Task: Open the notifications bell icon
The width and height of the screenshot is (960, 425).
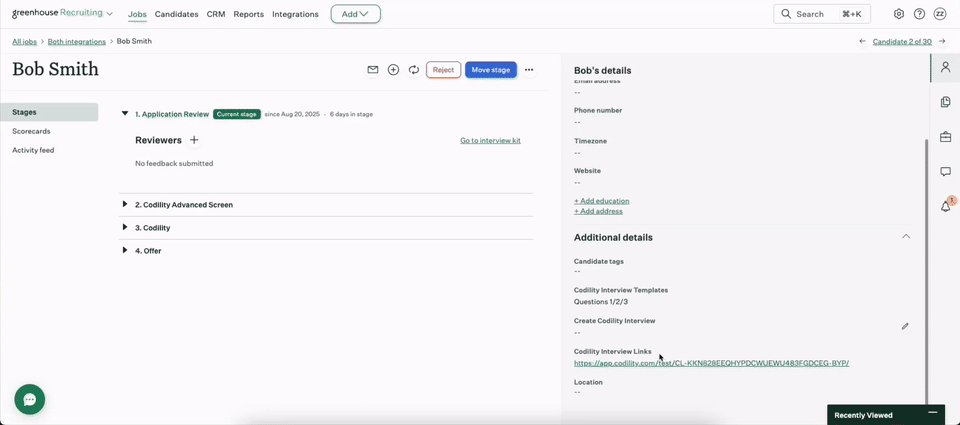Action: click(946, 206)
